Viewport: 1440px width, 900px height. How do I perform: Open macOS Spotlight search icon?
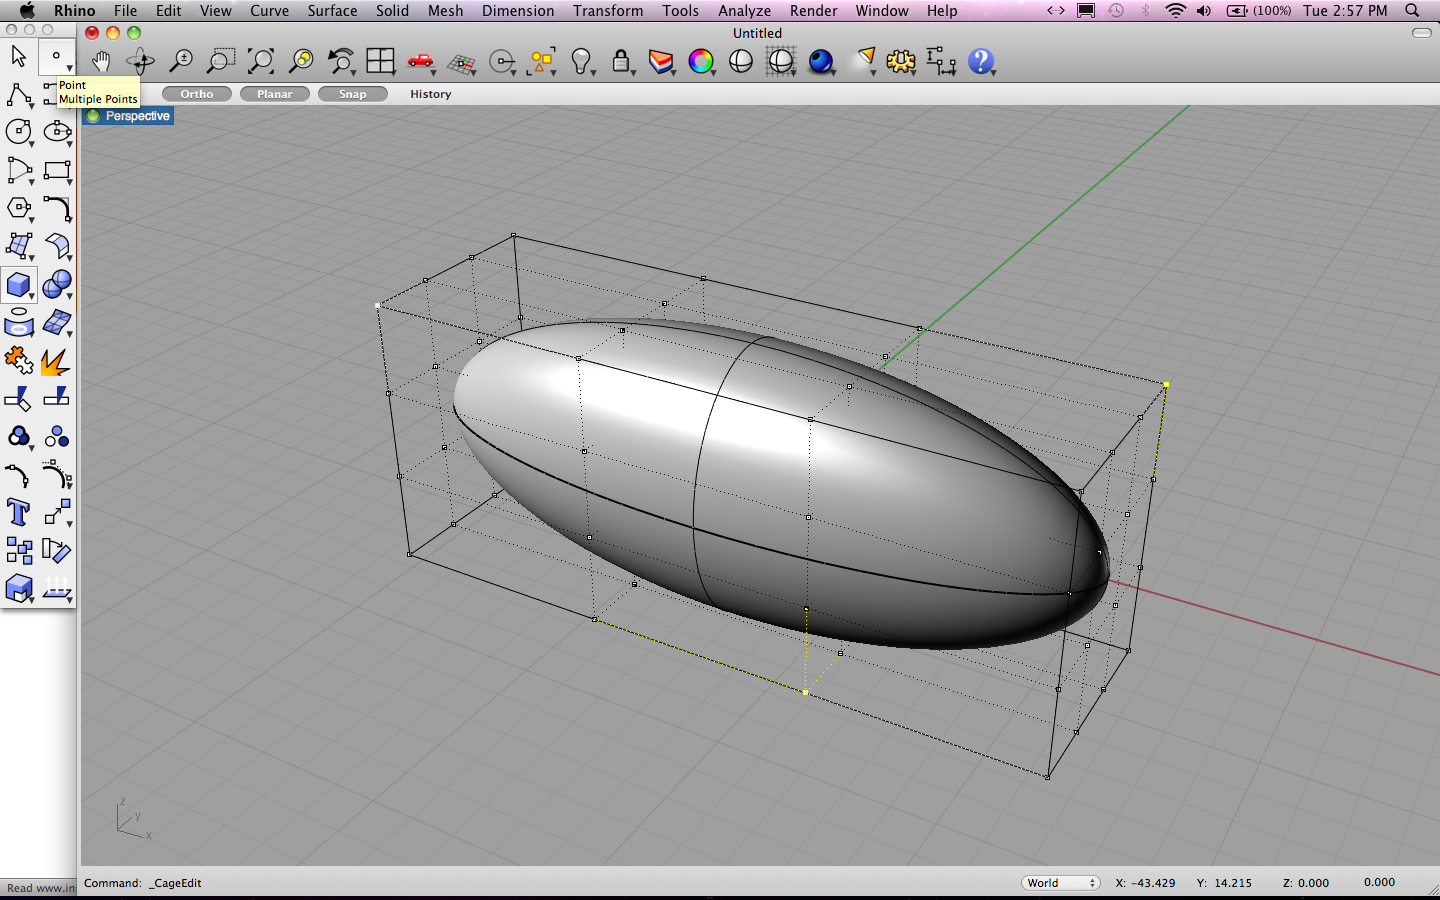pyautogui.click(x=1412, y=10)
